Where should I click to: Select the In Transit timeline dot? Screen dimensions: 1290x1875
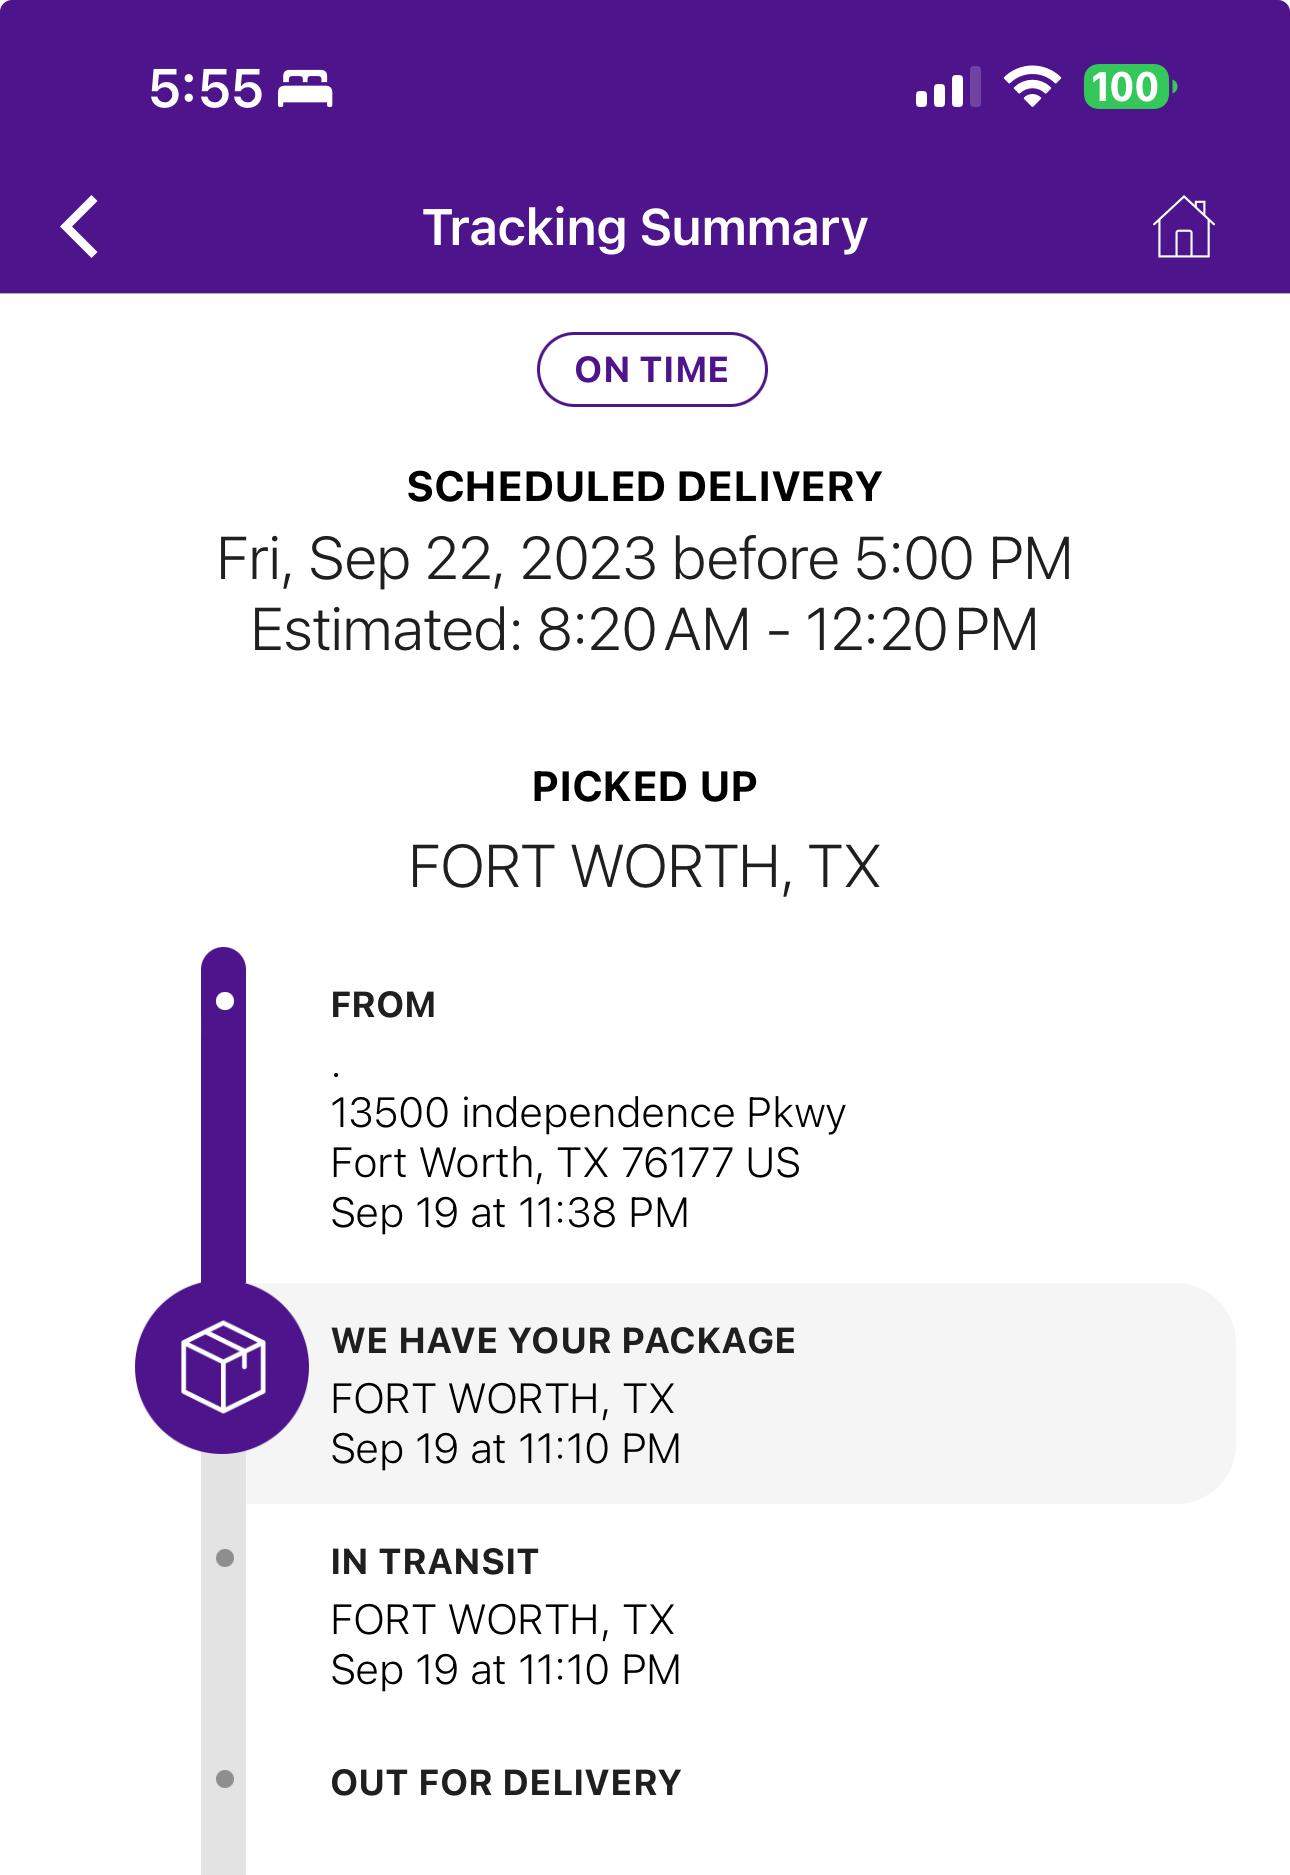click(225, 1558)
